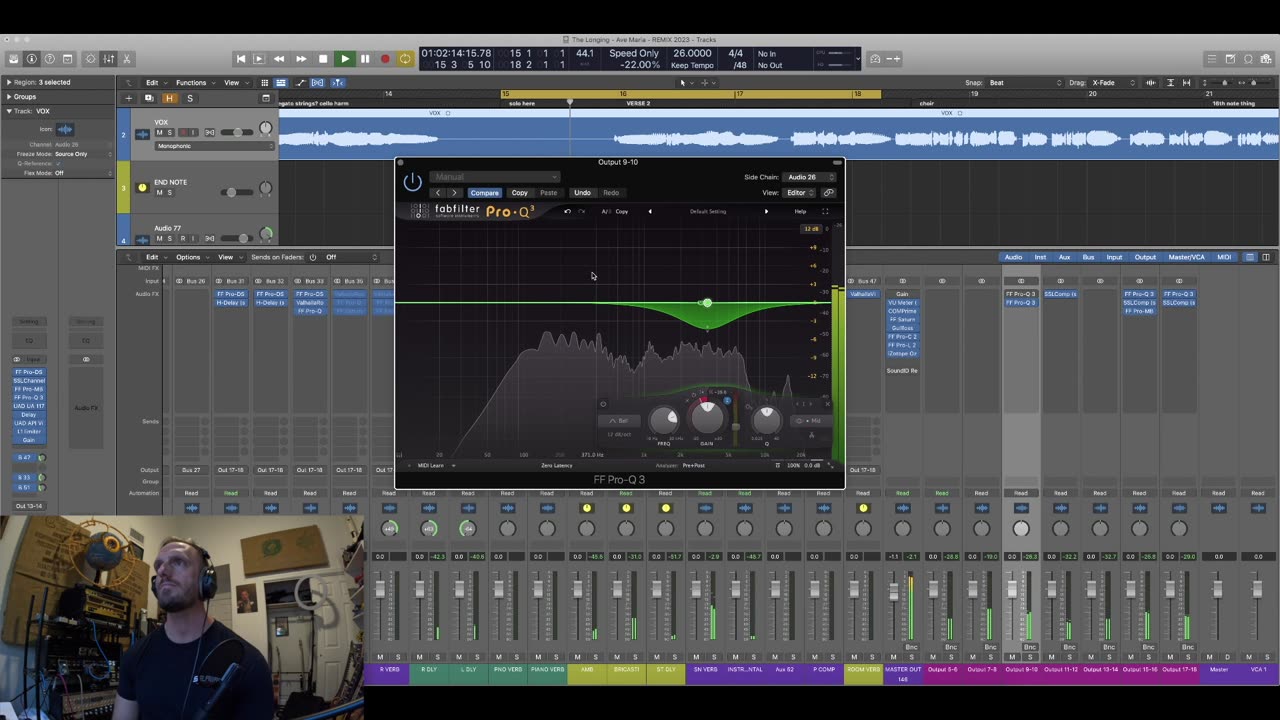Open the Note Pad icon top right
Image resolution: width=1280 pixels, height=720 pixels.
click(1230, 59)
